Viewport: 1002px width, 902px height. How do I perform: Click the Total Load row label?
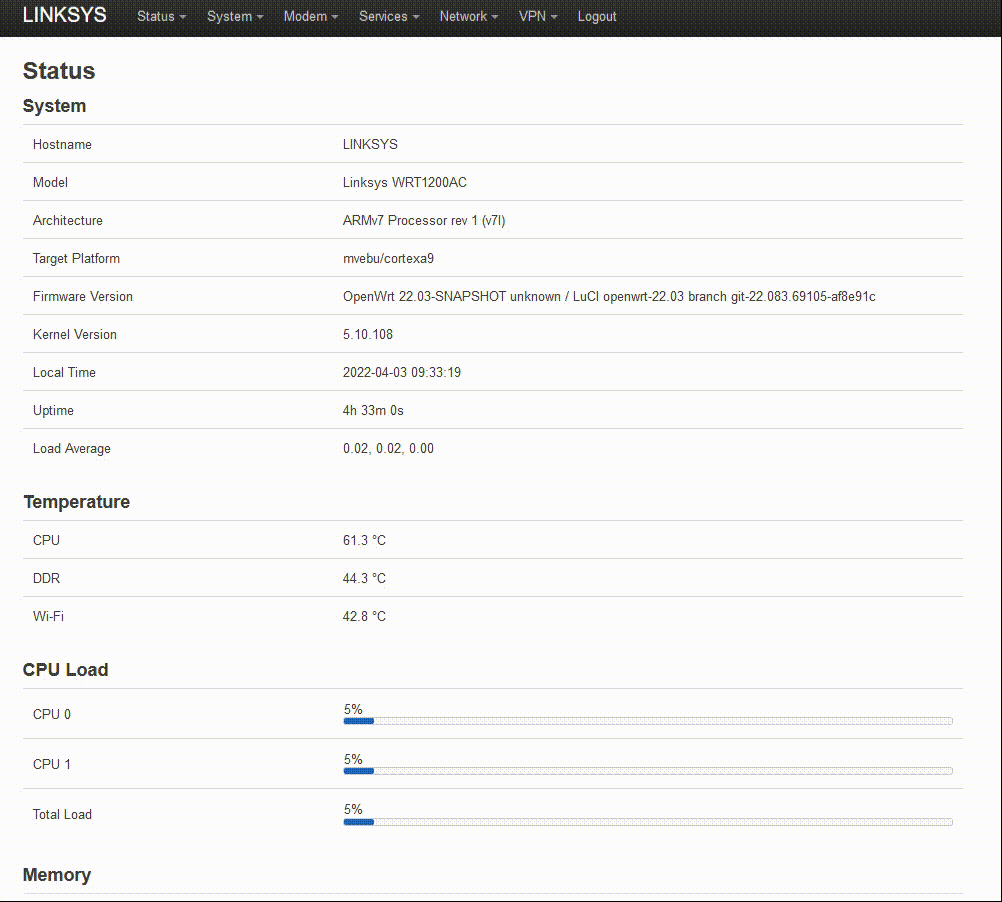coord(62,814)
